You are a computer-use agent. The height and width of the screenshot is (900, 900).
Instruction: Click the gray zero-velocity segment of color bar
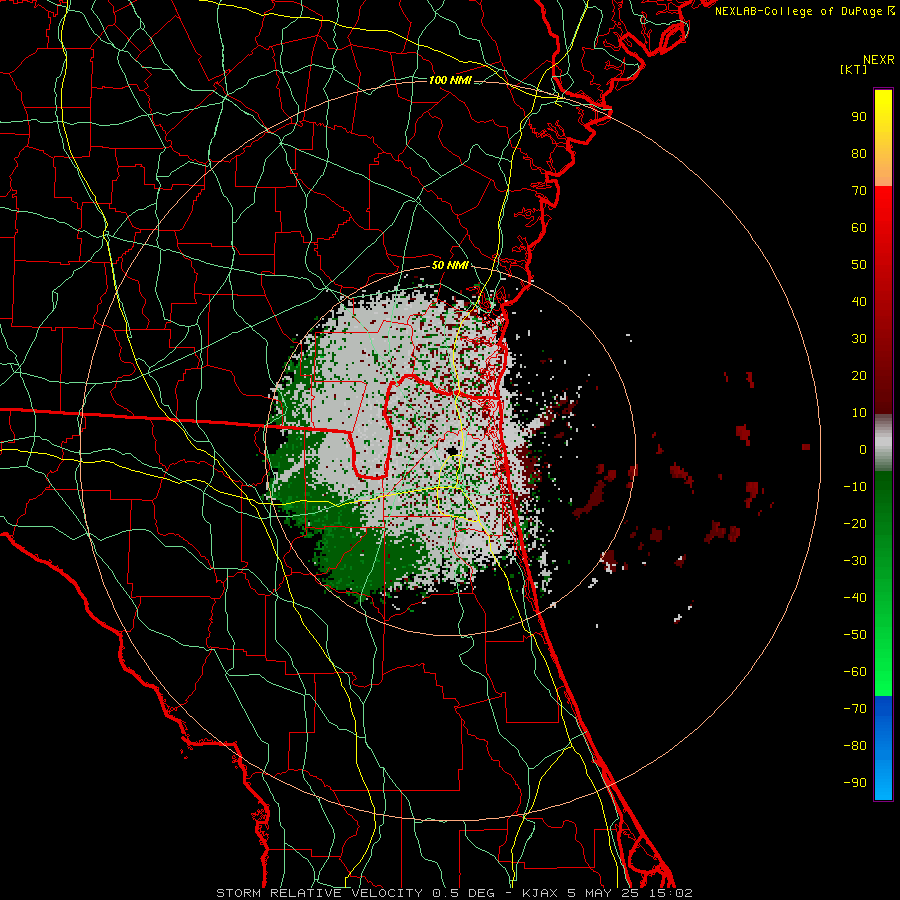(x=883, y=443)
